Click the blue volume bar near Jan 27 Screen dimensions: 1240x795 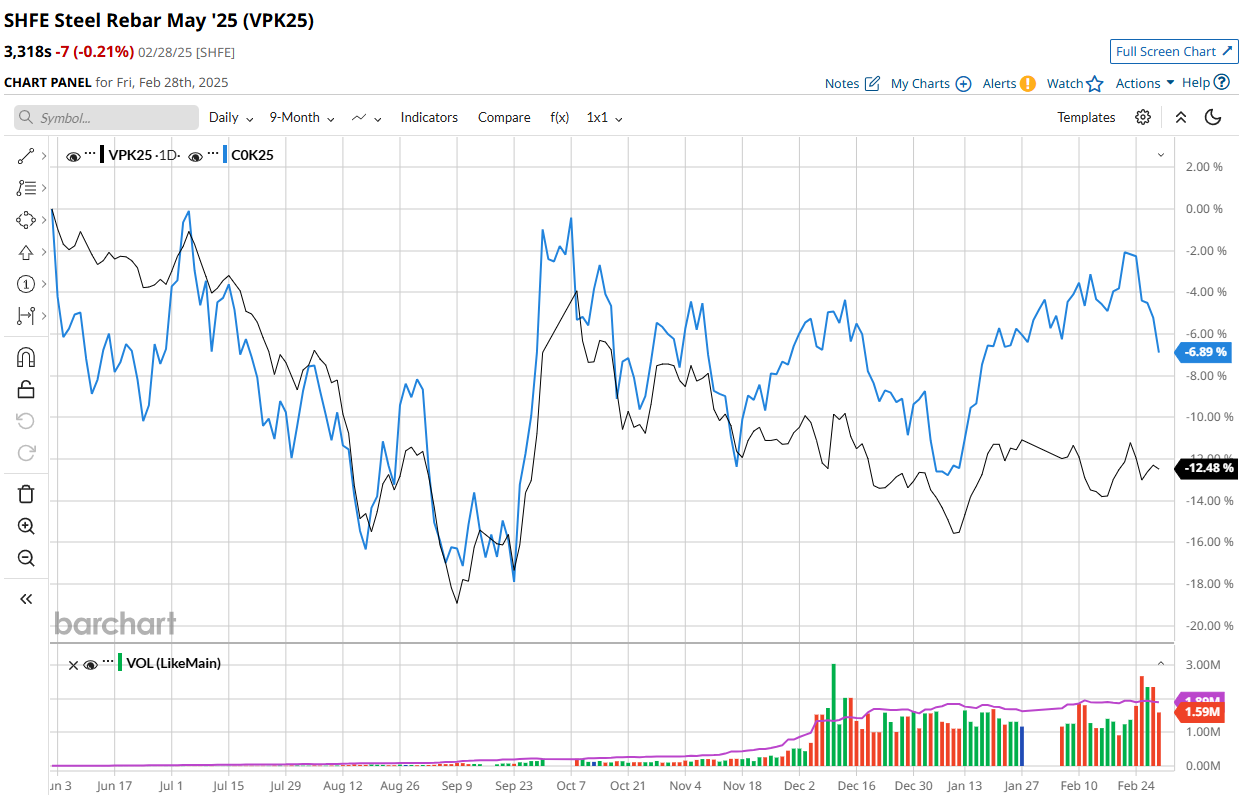(x=1021, y=745)
